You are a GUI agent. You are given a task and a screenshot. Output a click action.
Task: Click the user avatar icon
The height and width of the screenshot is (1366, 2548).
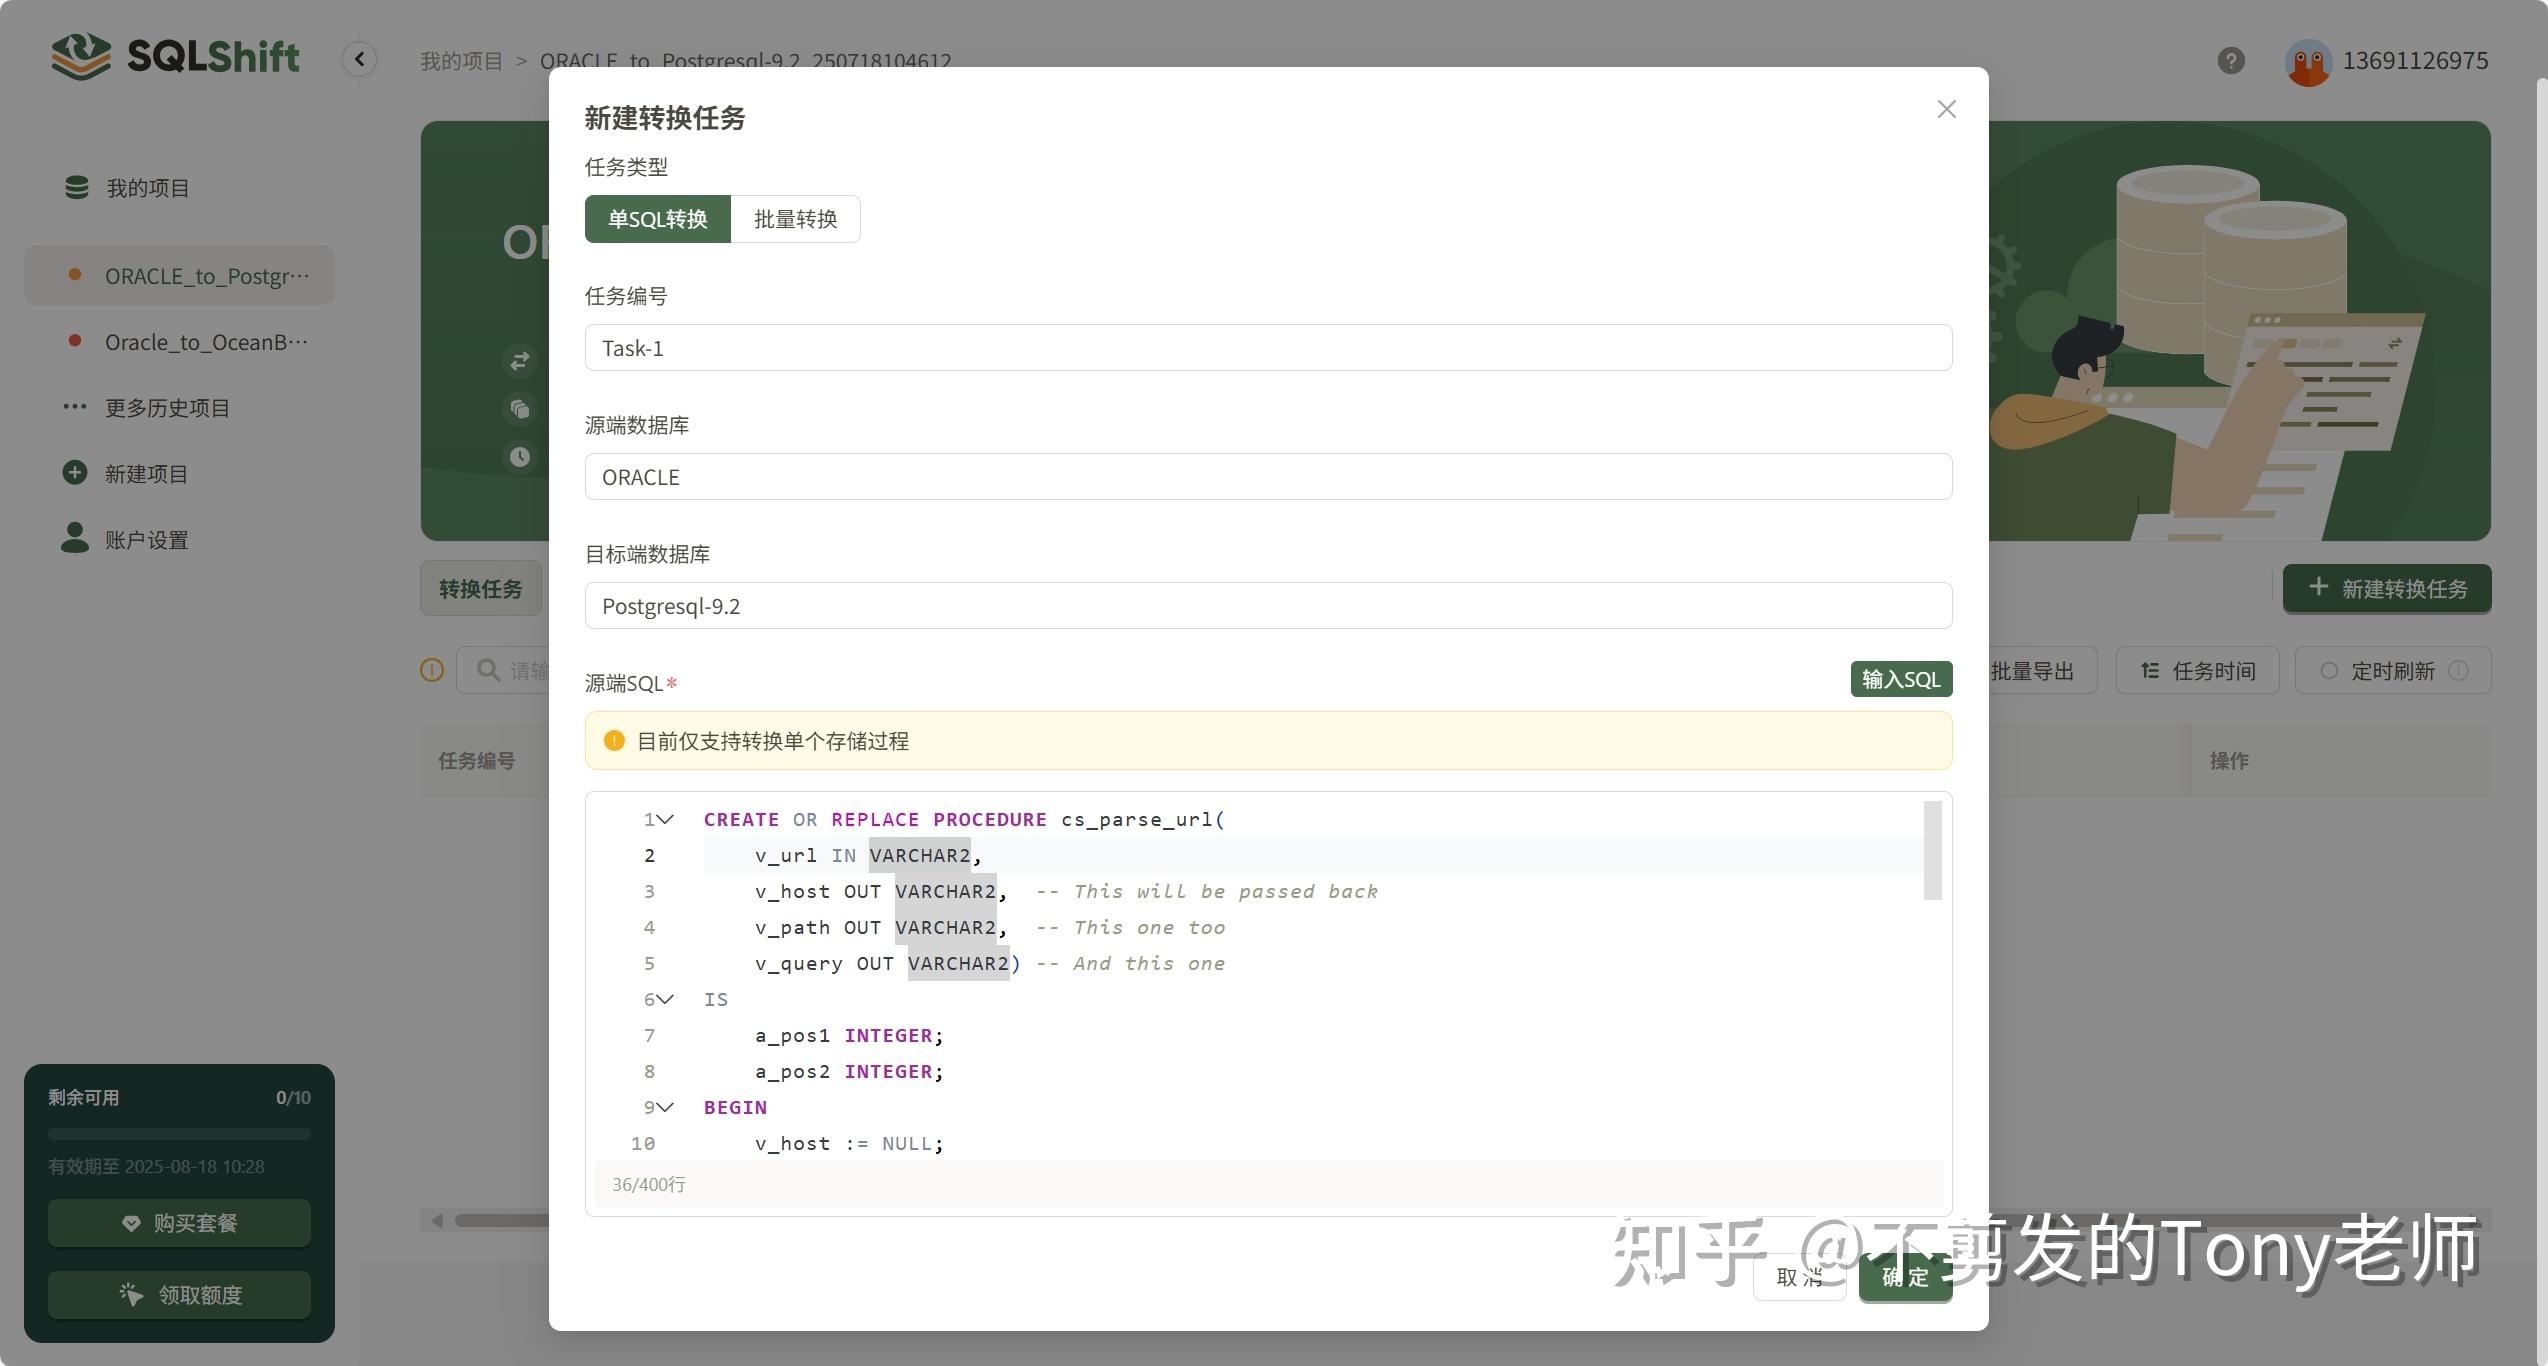point(2309,61)
